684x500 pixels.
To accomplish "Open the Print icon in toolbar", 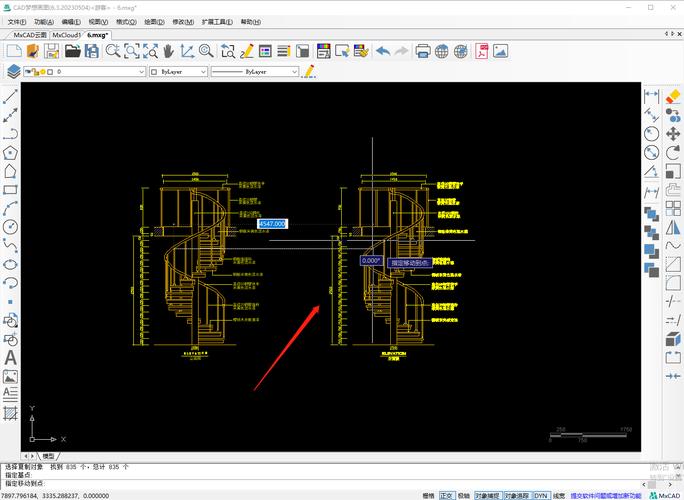I will pyautogui.click(x=423, y=50).
